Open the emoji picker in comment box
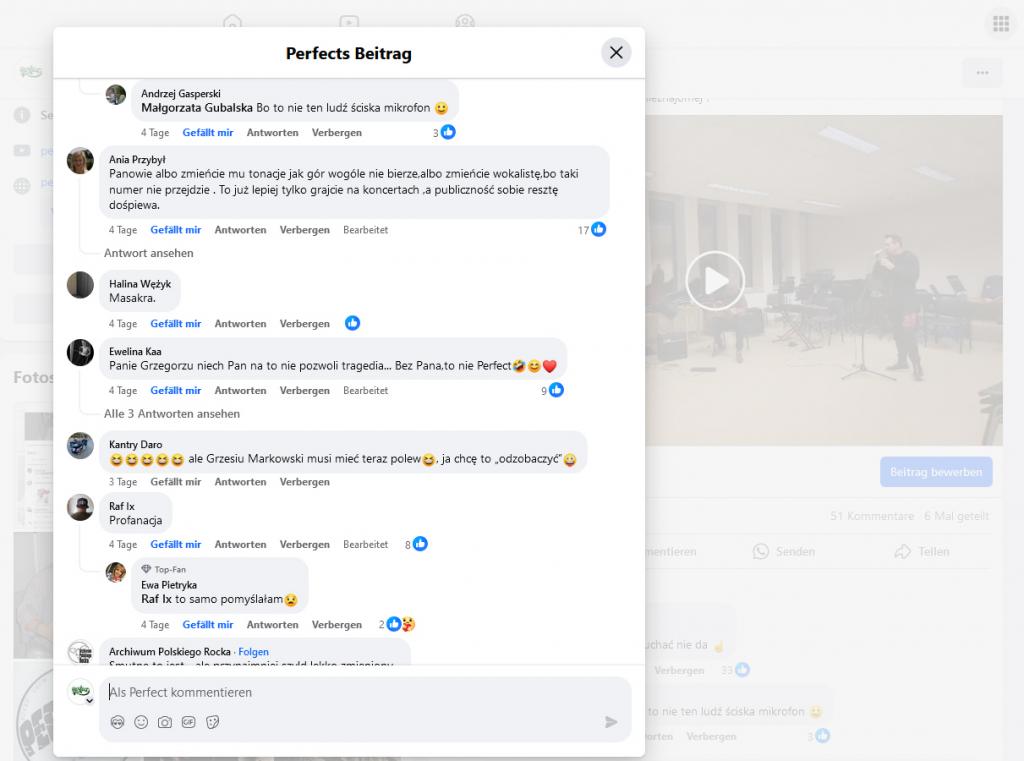This screenshot has width=1024, height=761. click(x=141, y=722)
